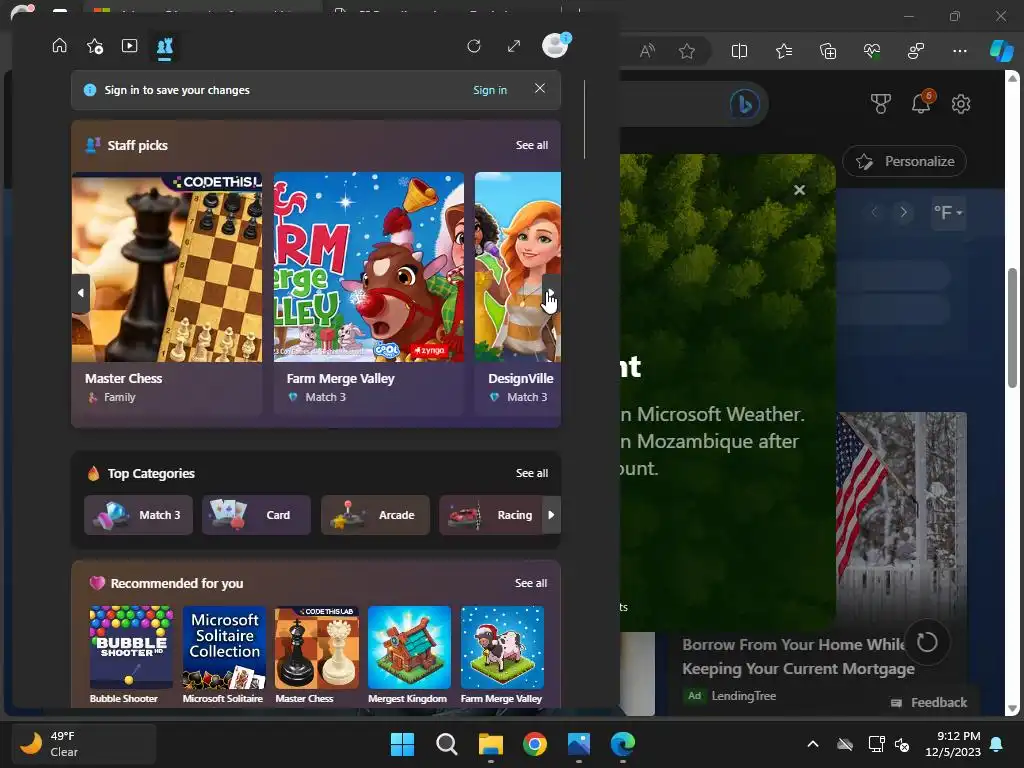Go to previous staff picks with left arrow
This screenshot has height=768, width=1024.
pyautogui.click(x=80, y=293)
